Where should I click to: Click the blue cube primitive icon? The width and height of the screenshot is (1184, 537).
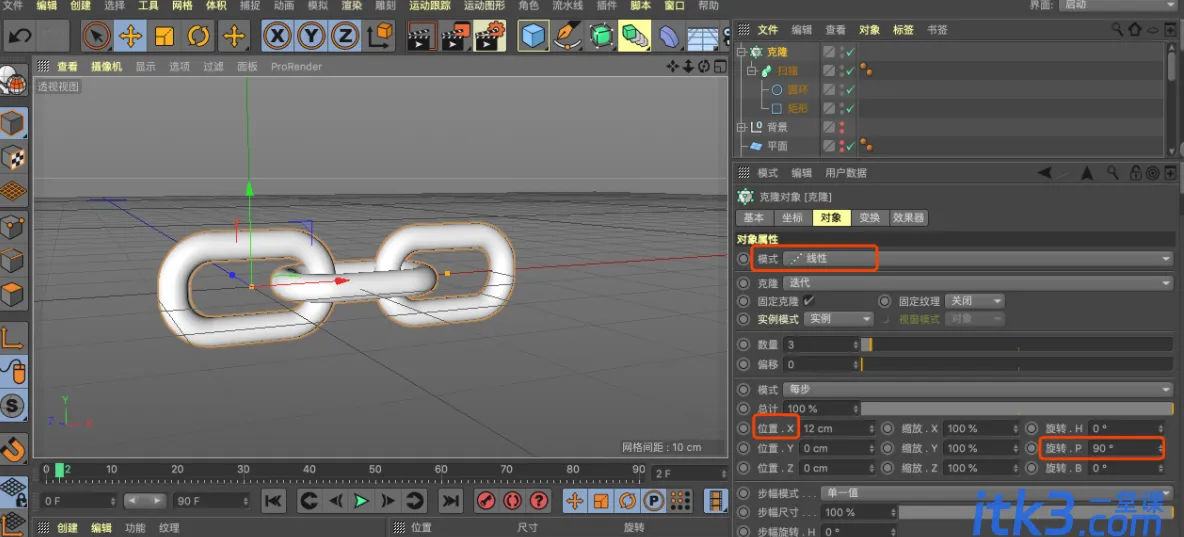click(x=533, y=35)
